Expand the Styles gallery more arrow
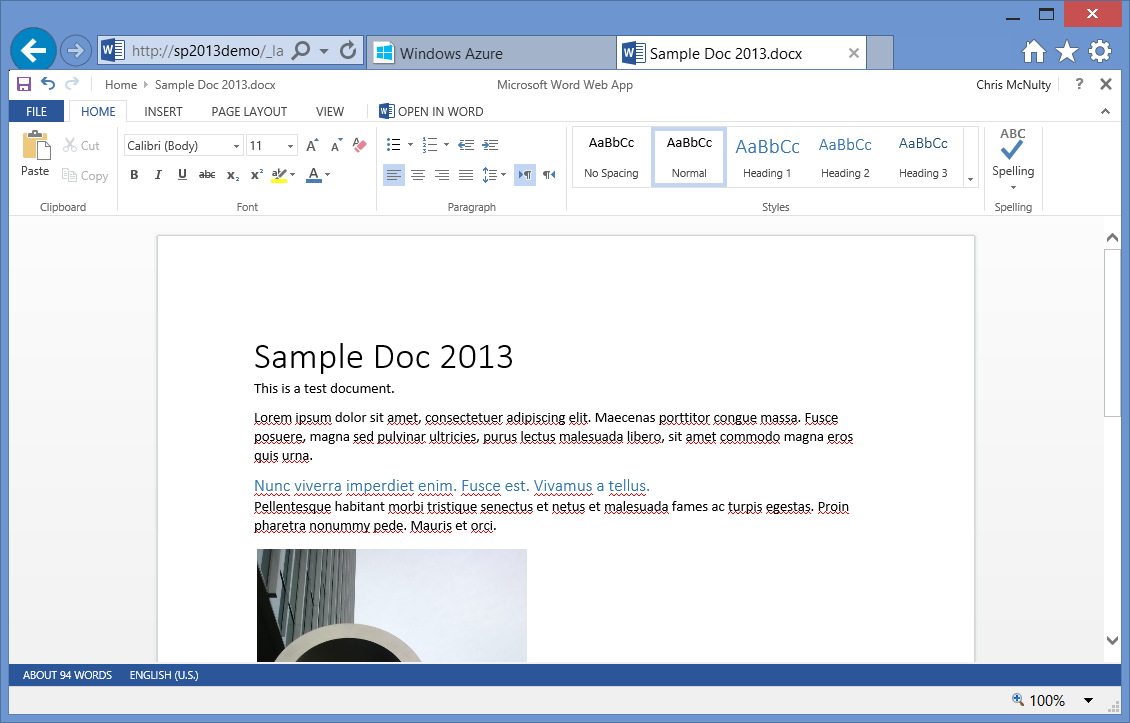 click(970, 180)
